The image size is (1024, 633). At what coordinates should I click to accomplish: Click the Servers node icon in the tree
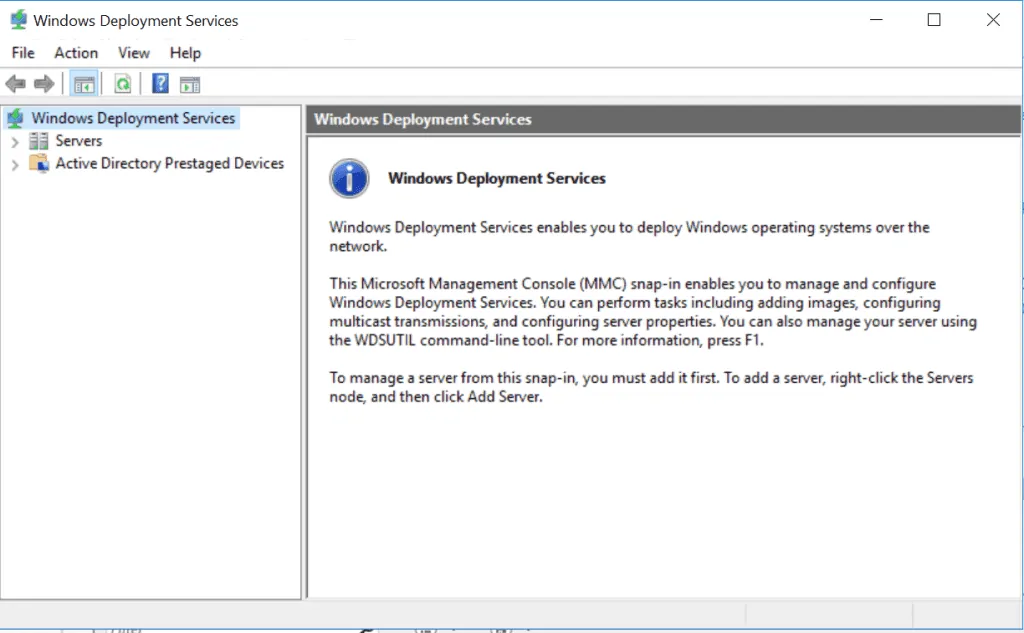coord(40,140)
